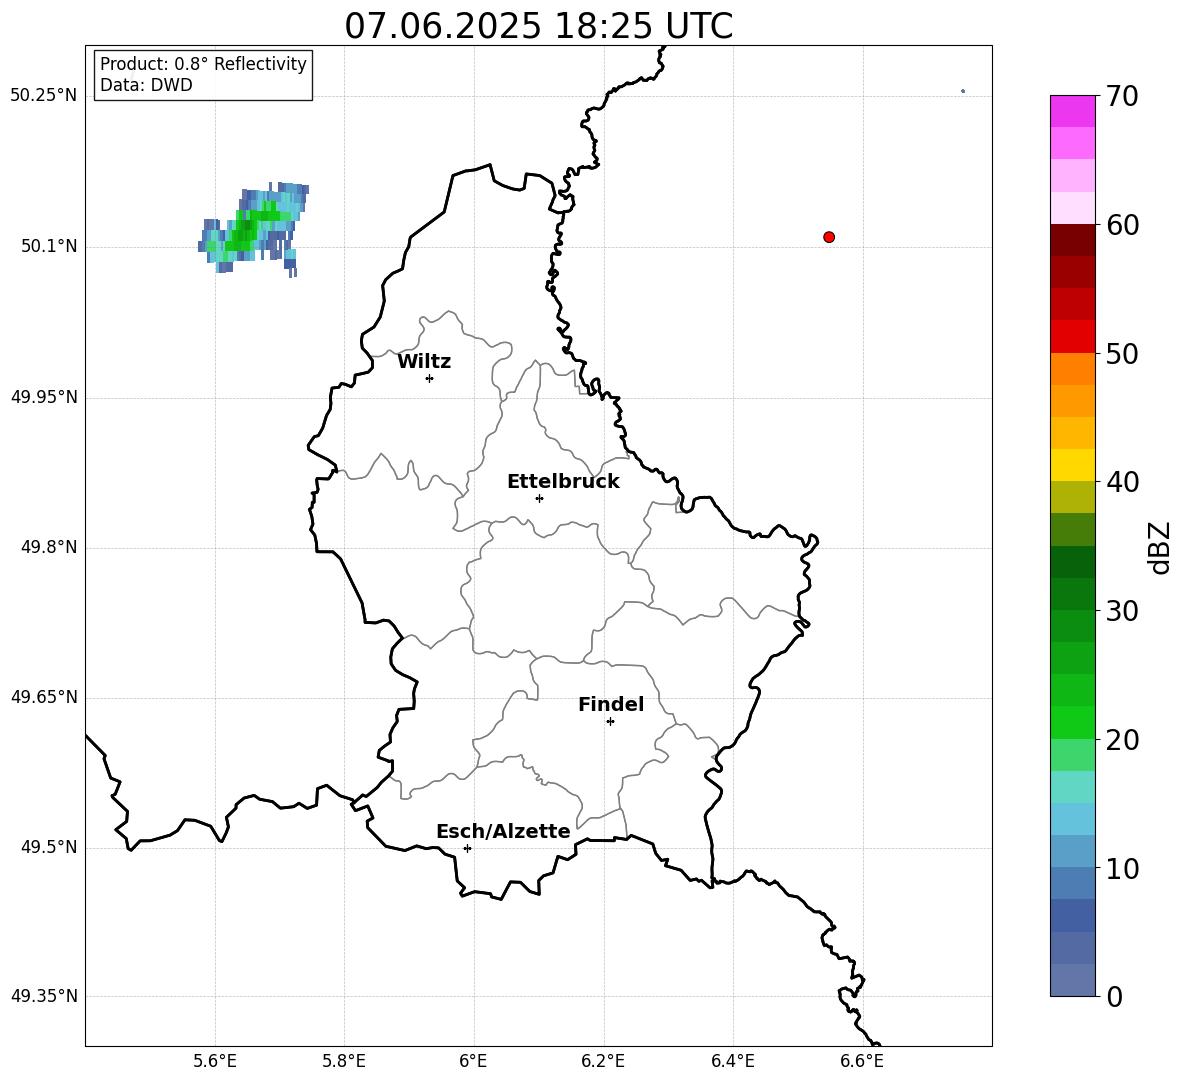Click the dark red colorbar swatch below 60
This screenshot has height=1081, width=1184.
(1072, 240)
